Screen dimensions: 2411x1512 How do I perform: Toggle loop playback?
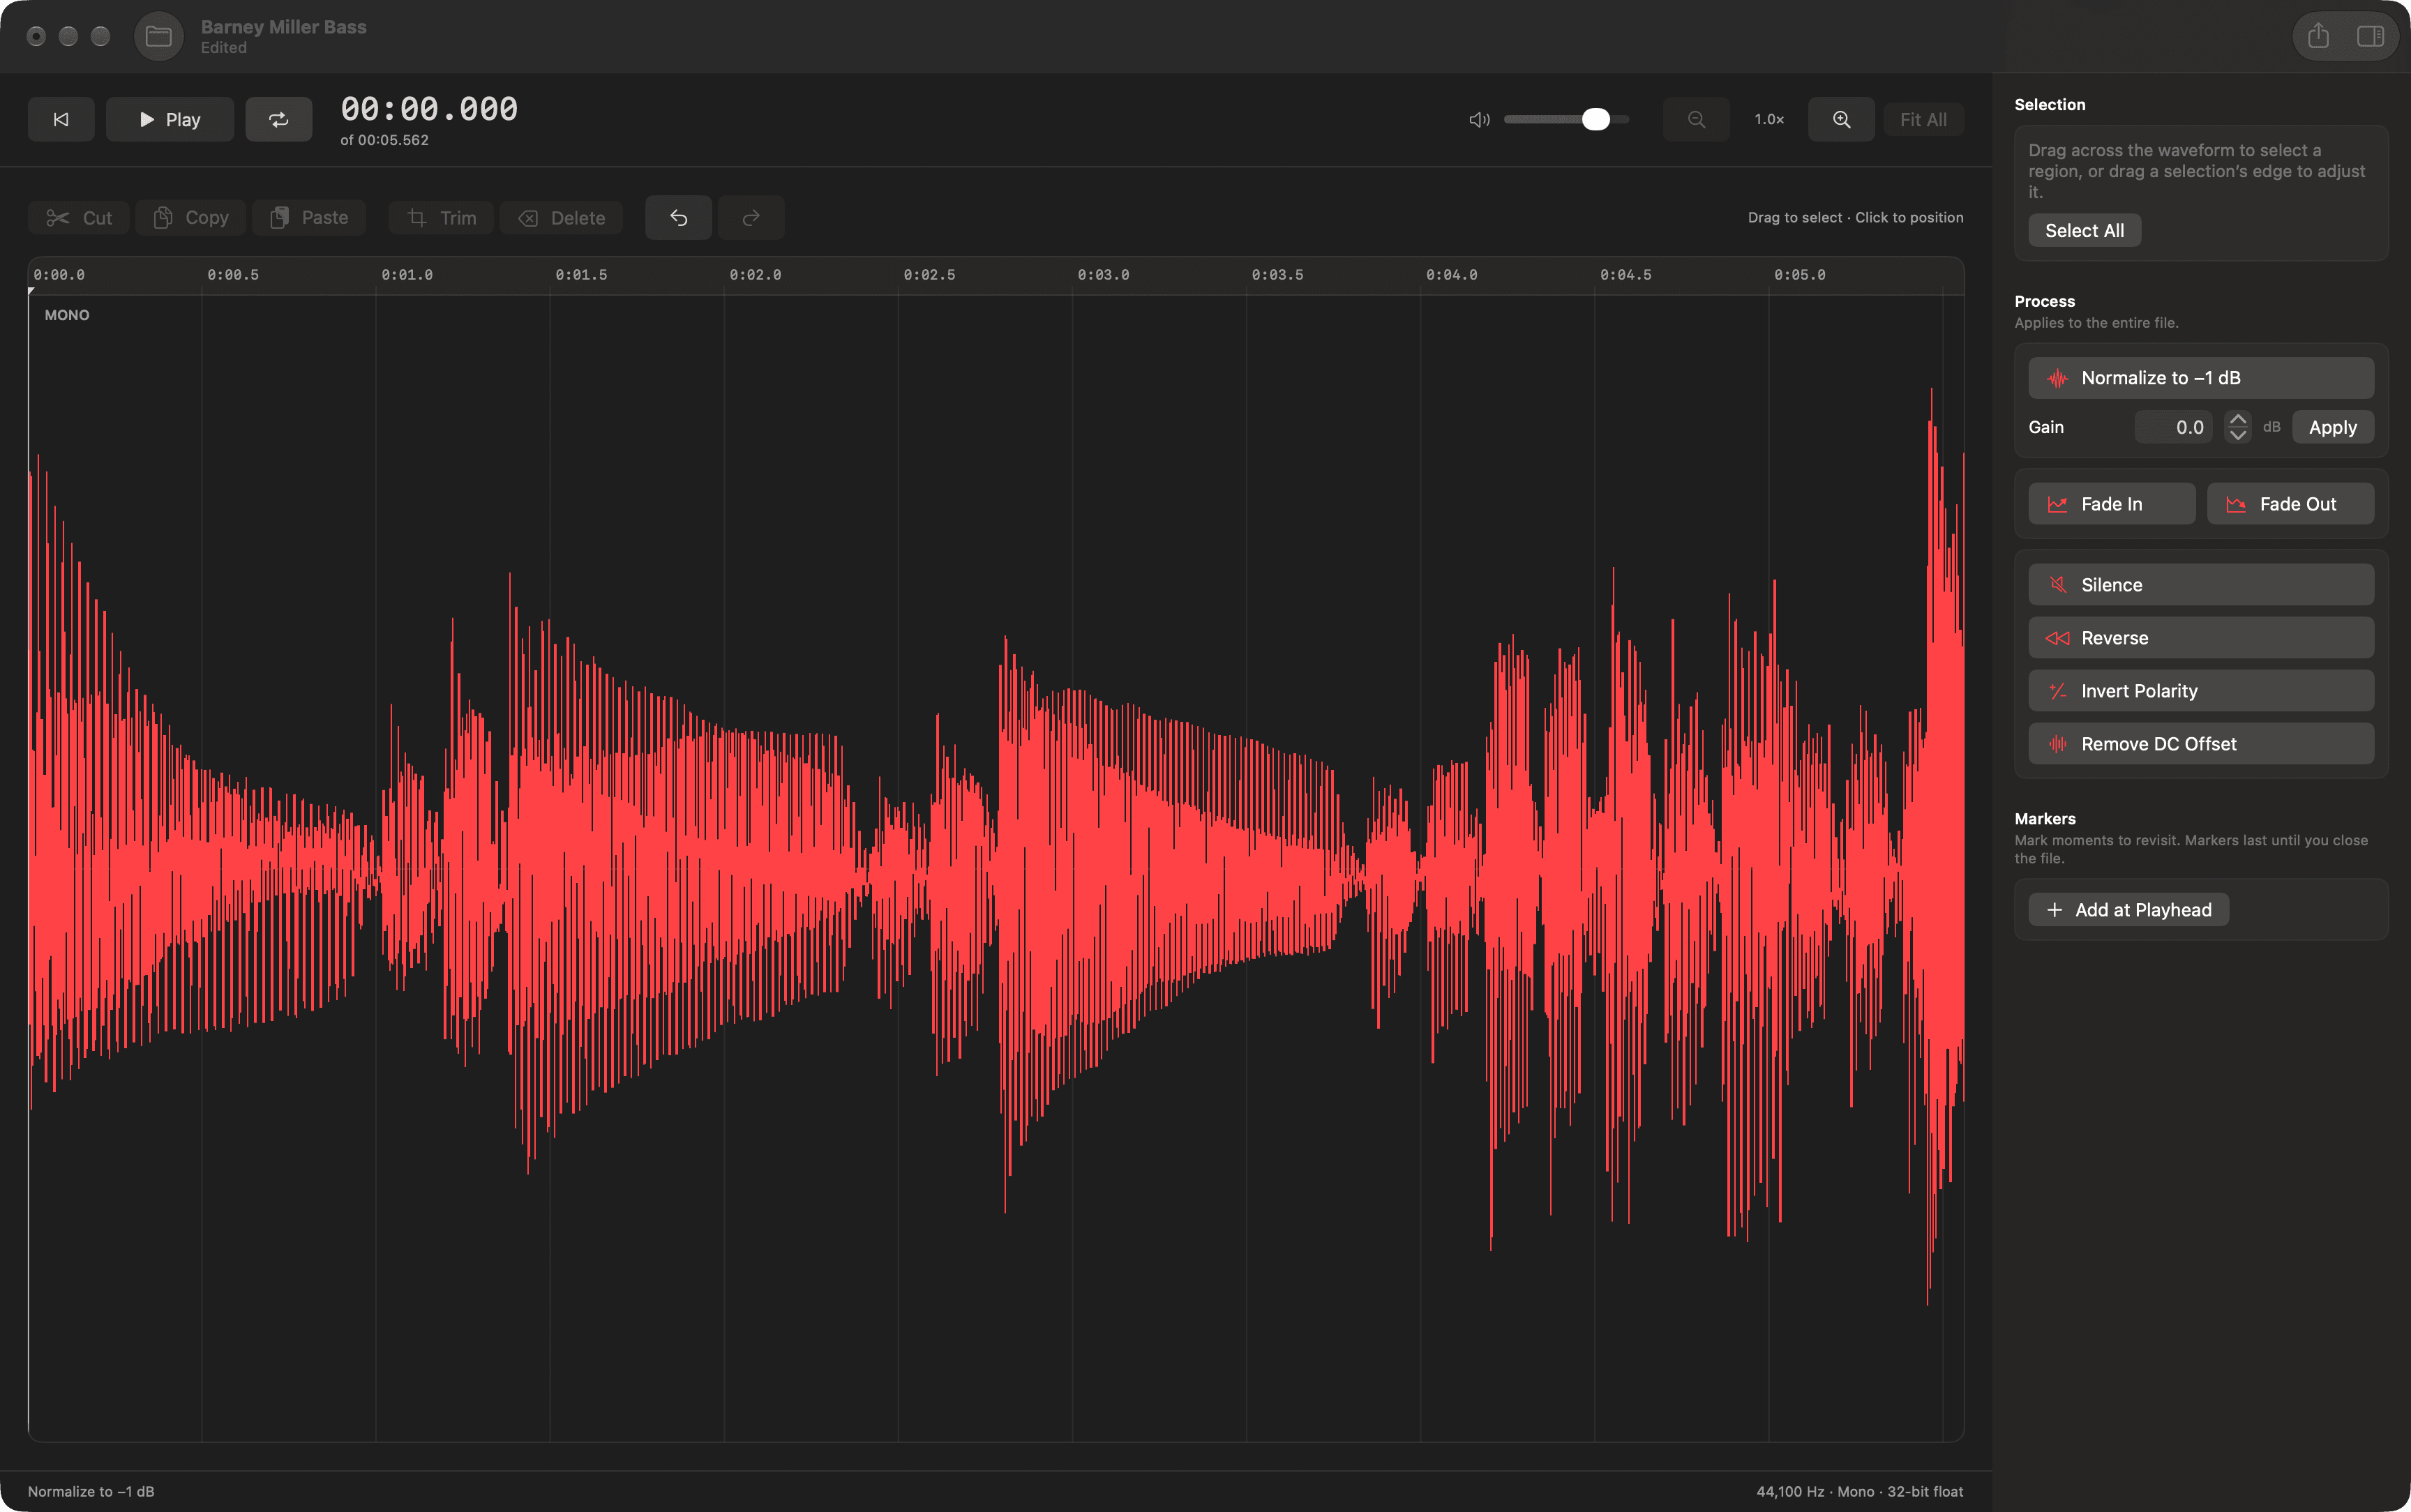pos(279,120)
